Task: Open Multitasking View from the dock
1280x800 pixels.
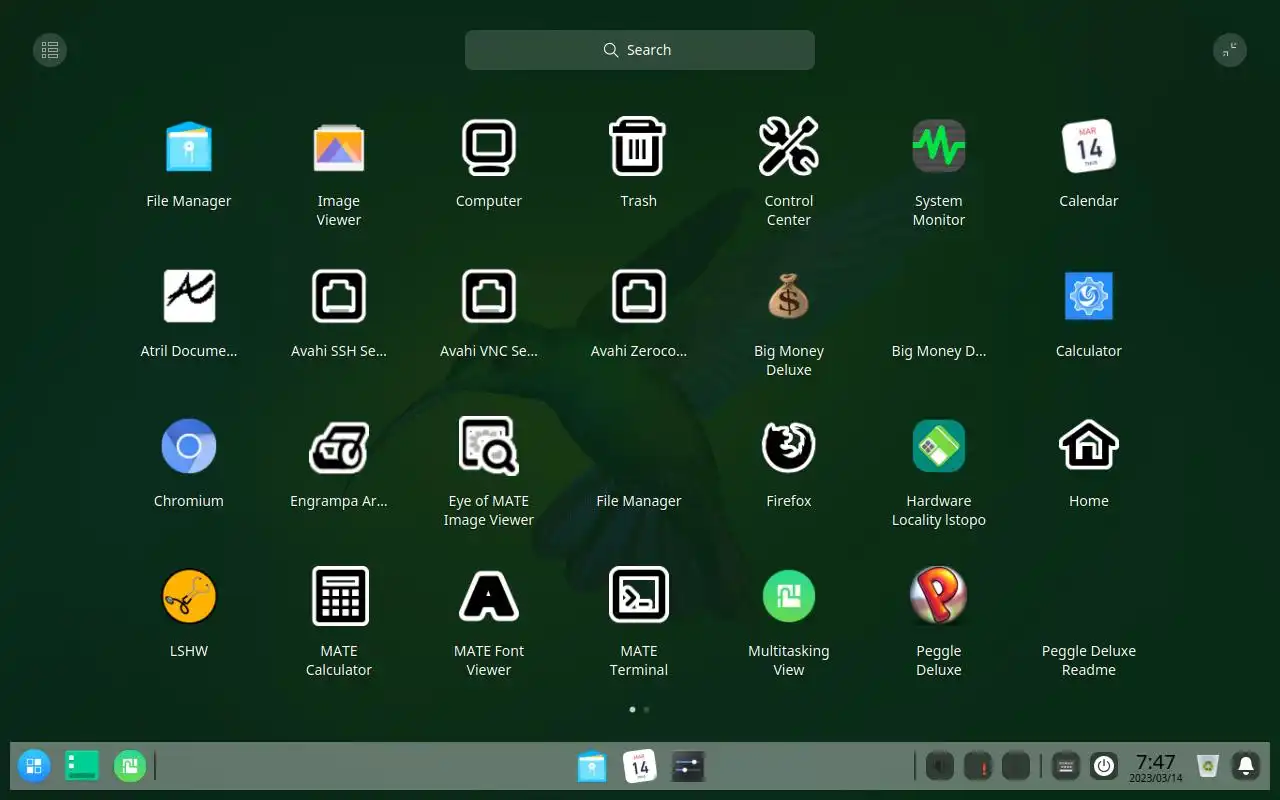Action: (x=130, y=766)
